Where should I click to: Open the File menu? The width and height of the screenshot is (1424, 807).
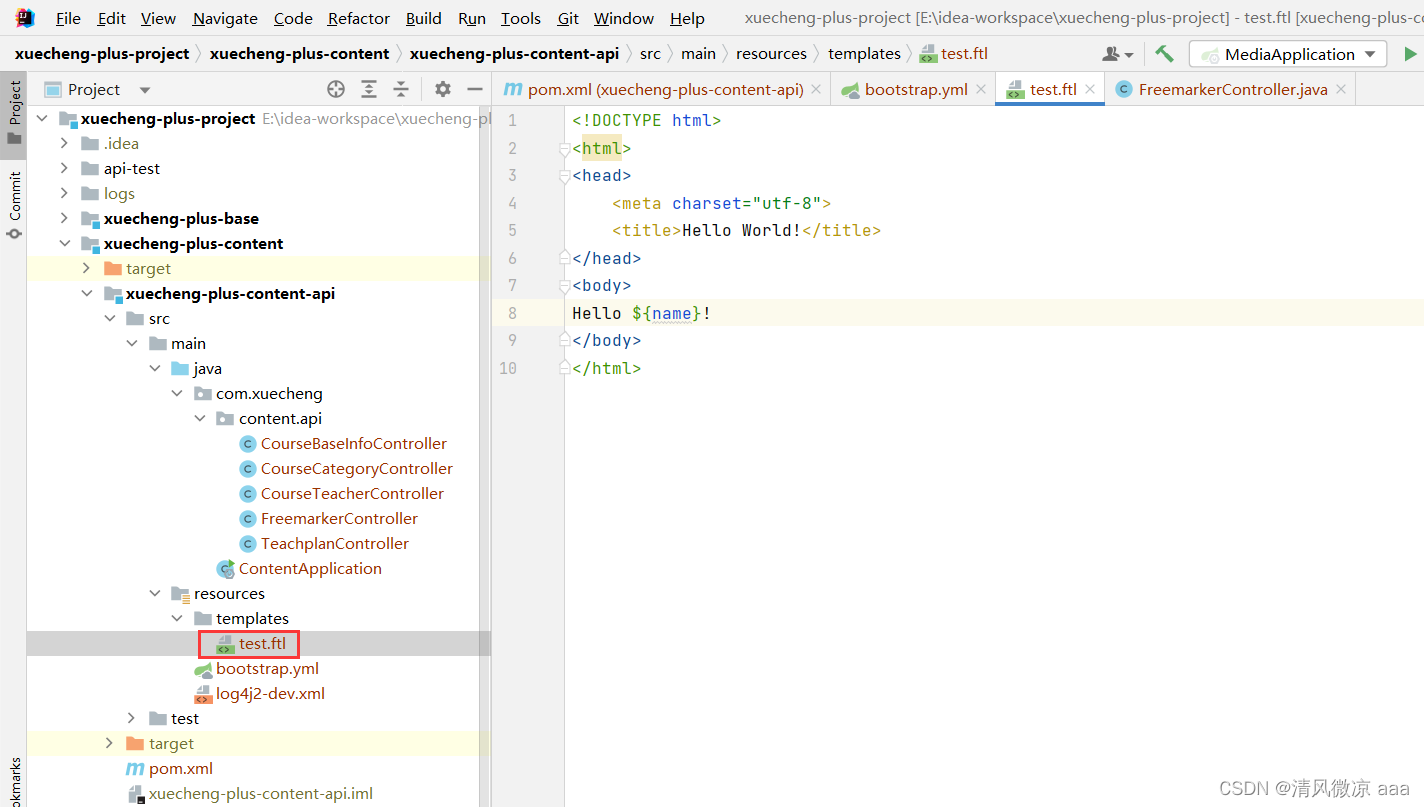click(x=69, y=18)
